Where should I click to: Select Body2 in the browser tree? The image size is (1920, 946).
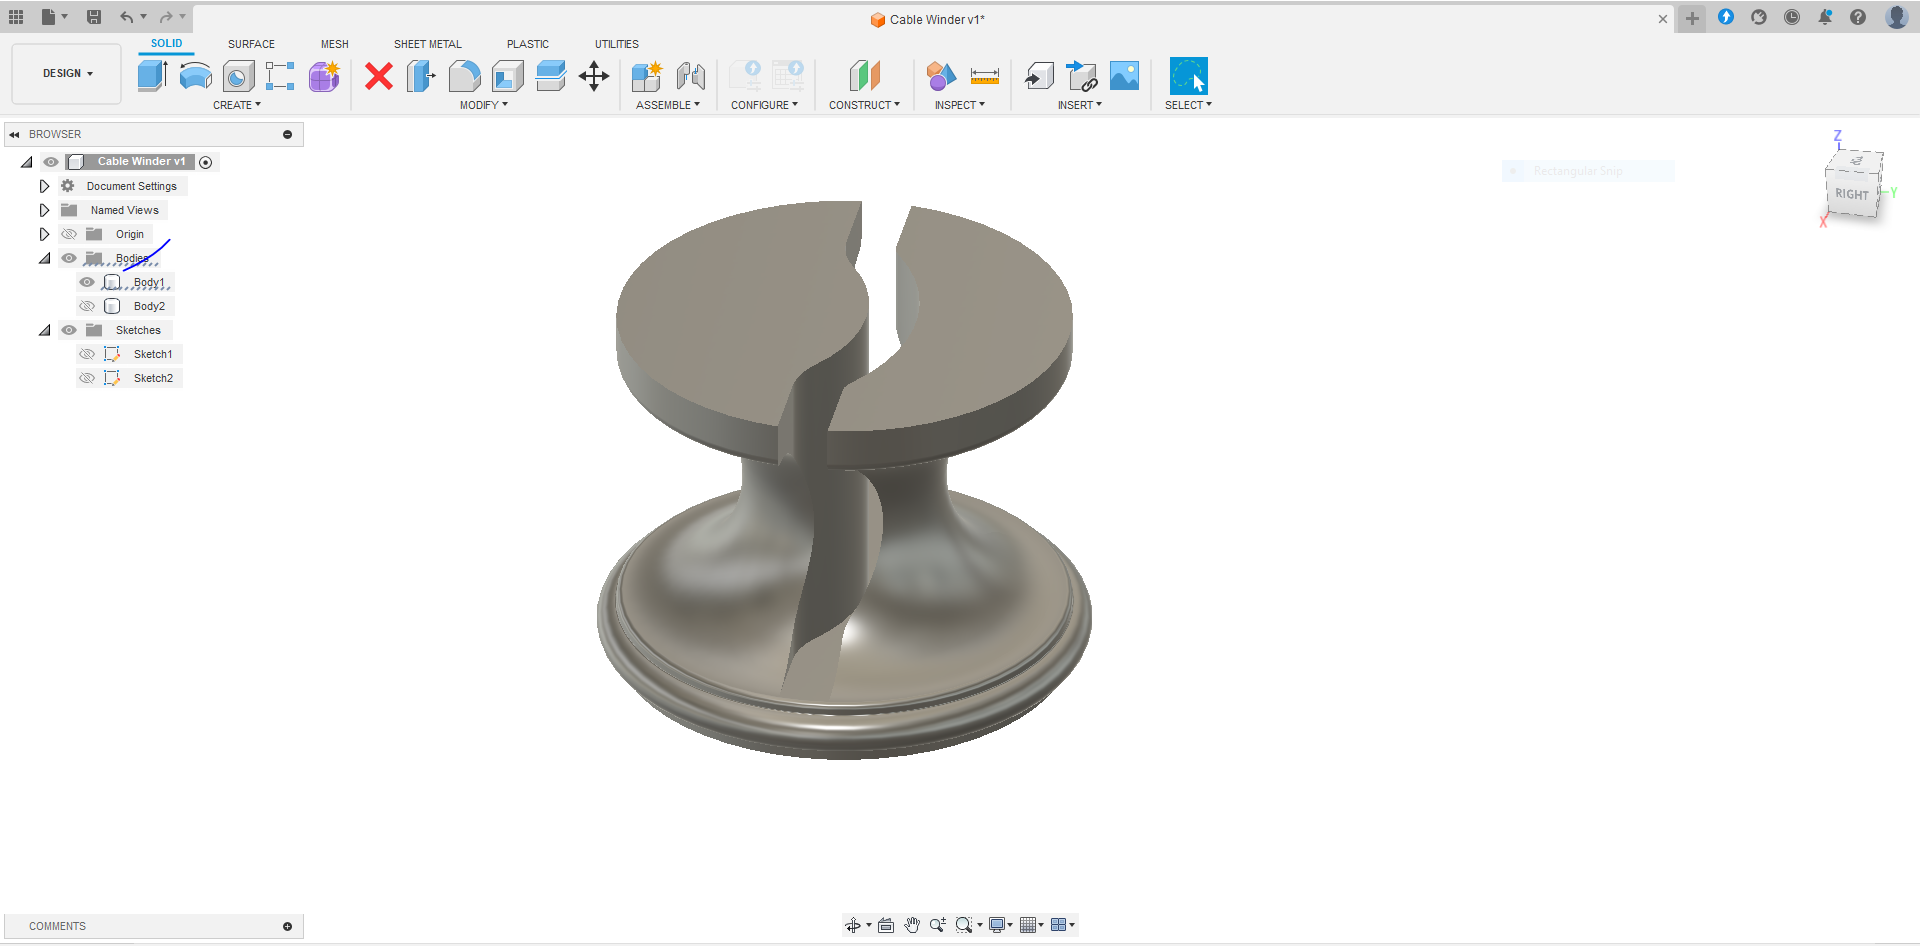tap(150, 306)
